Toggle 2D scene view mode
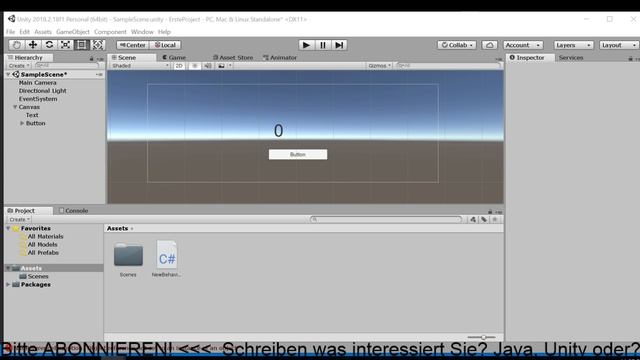The image size is (640, 360). point(179,66)
